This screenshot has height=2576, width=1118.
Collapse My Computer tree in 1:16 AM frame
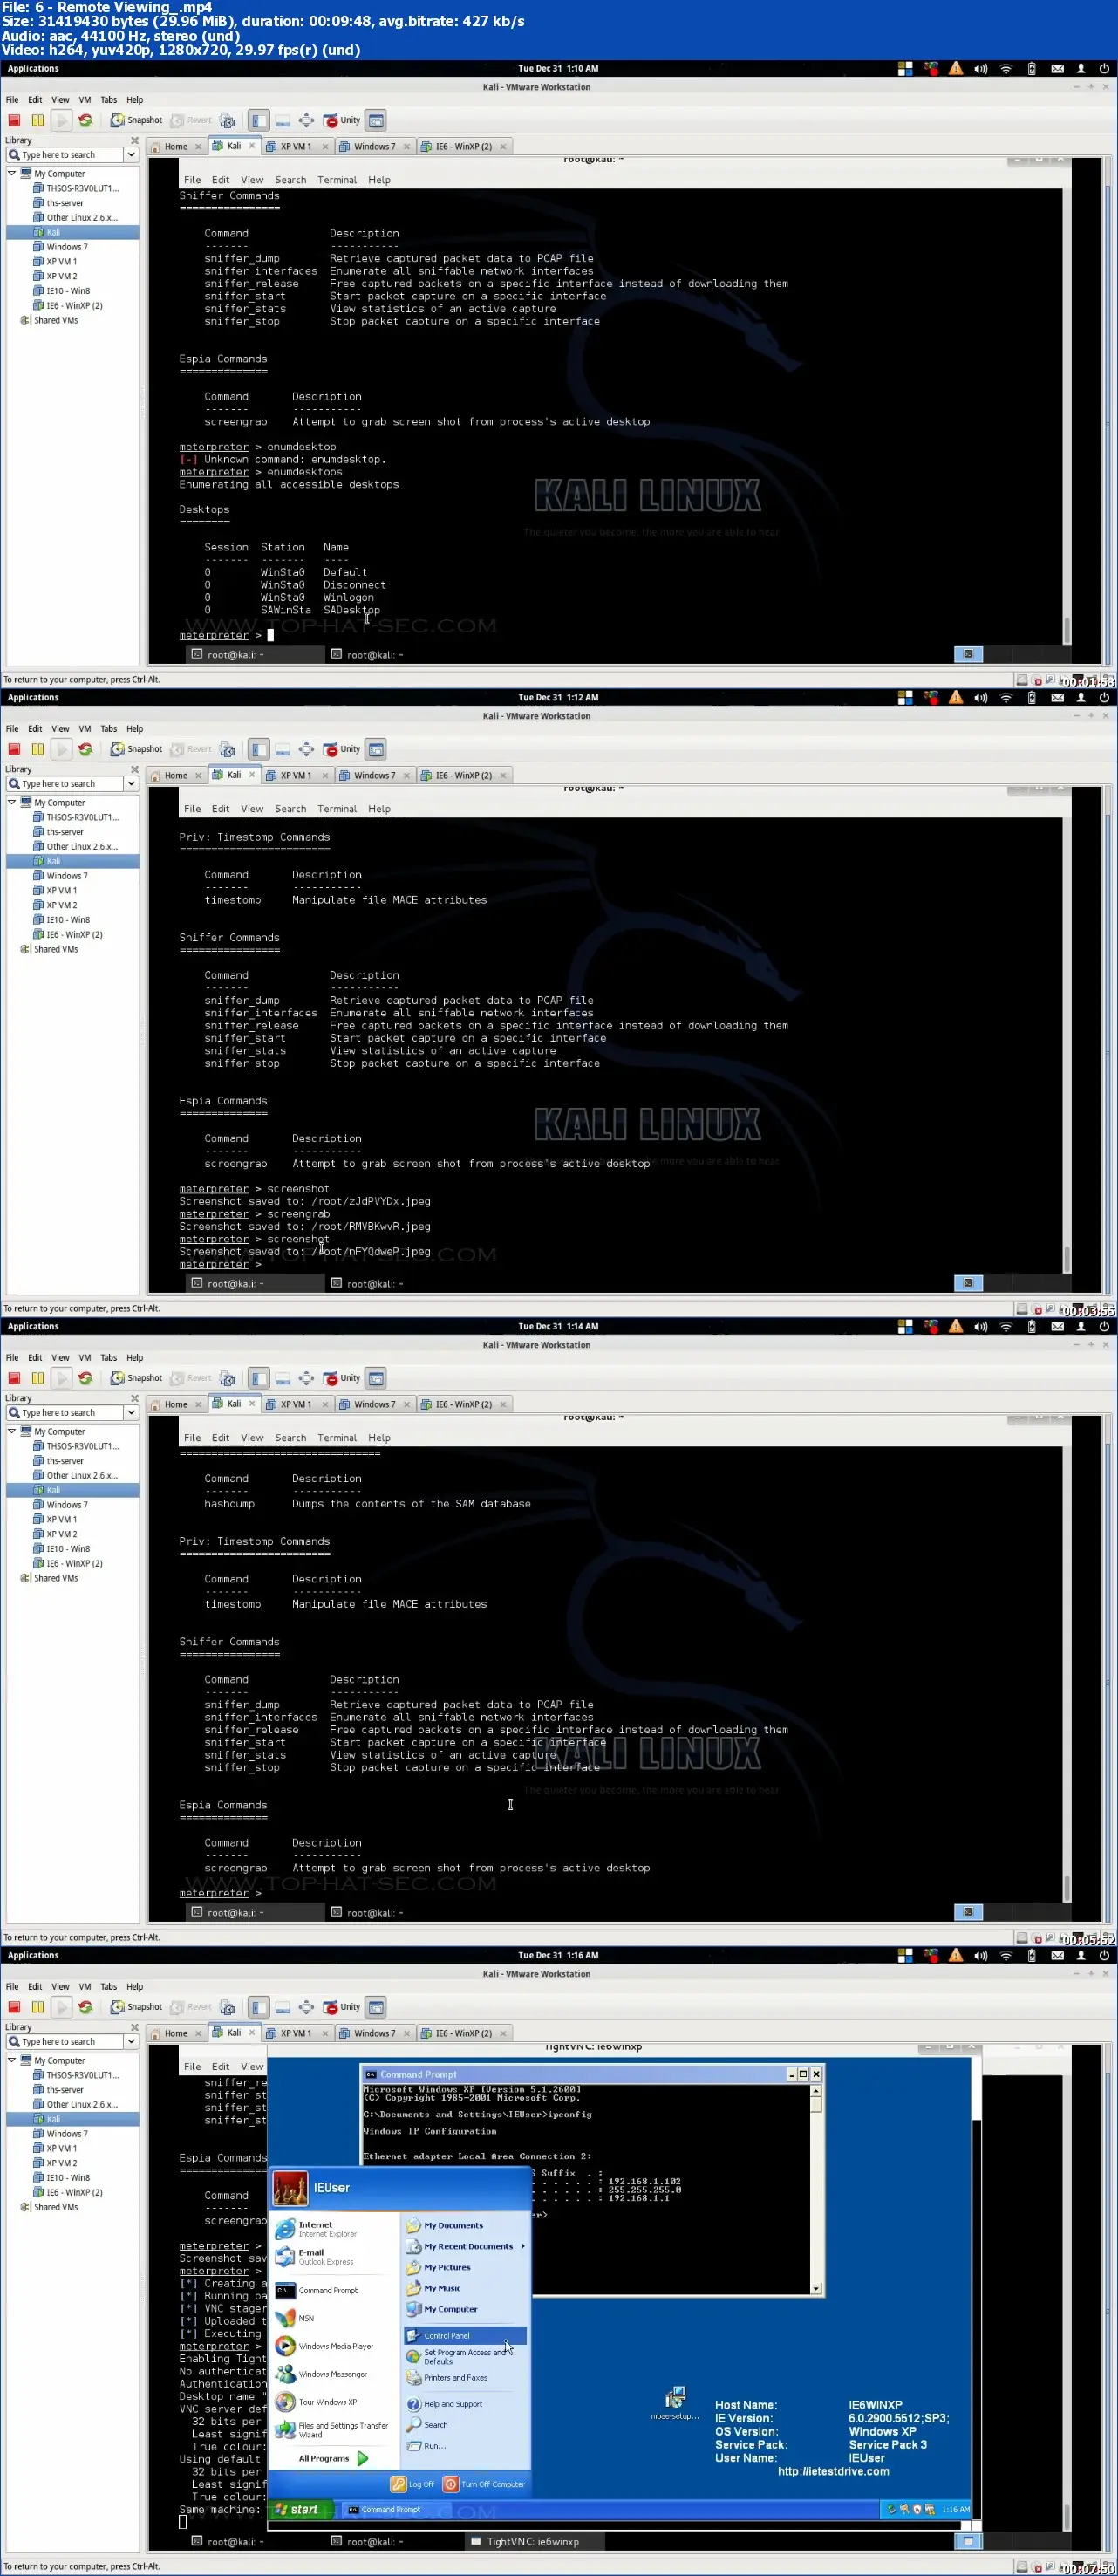coord(12,2061)
